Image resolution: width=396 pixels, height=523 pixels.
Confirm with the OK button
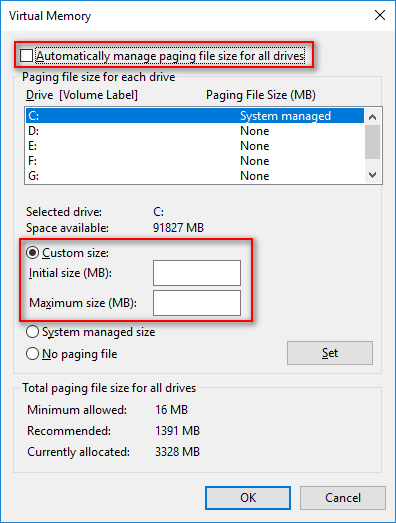[248, 498]
